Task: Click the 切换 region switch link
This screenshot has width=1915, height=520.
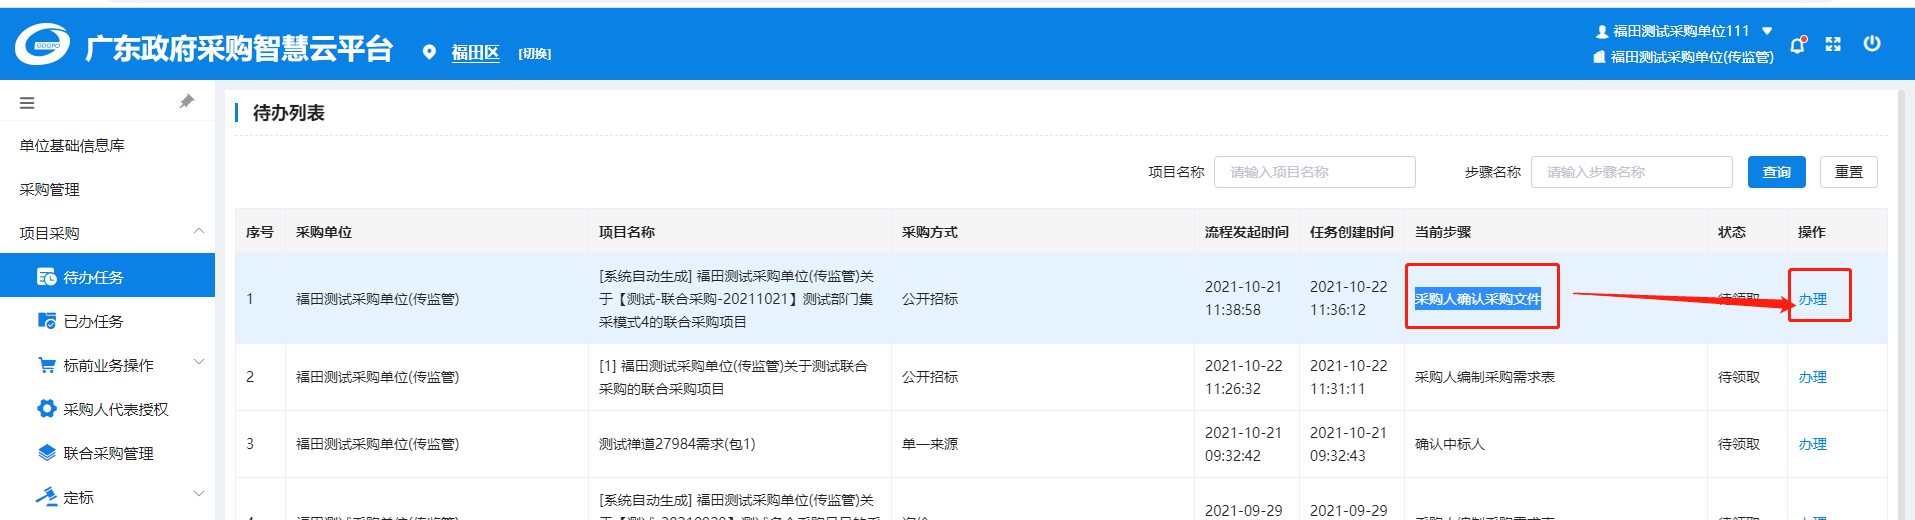Action: tap(534, 54)
